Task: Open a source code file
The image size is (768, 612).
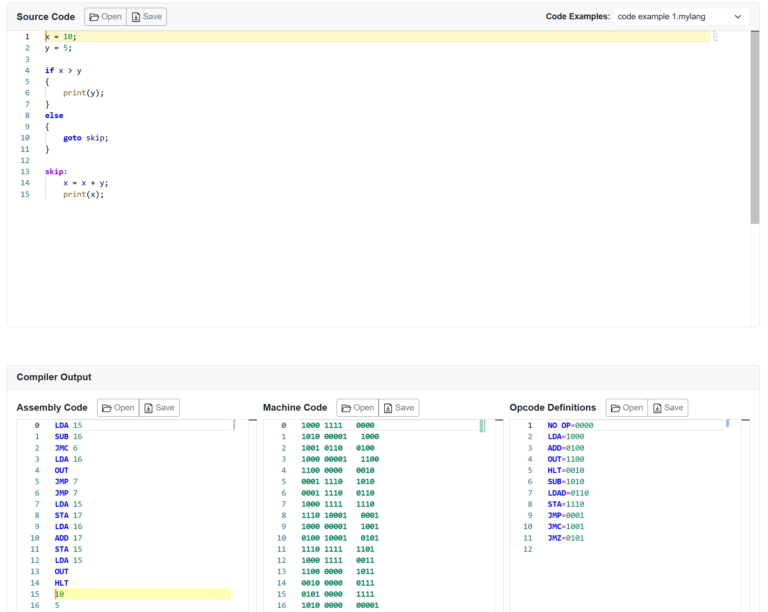Action: click(105, 17)
